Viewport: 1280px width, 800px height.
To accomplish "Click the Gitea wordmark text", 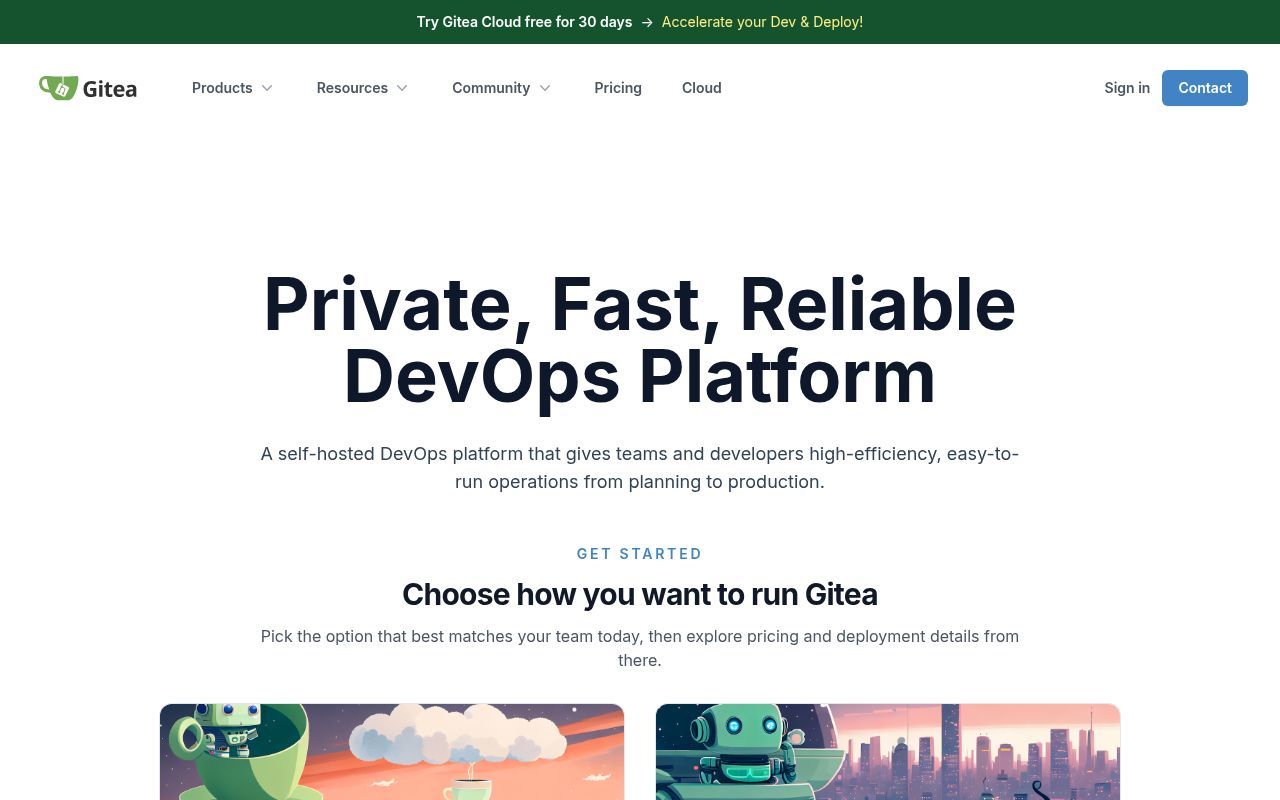I will coord(110,89).
